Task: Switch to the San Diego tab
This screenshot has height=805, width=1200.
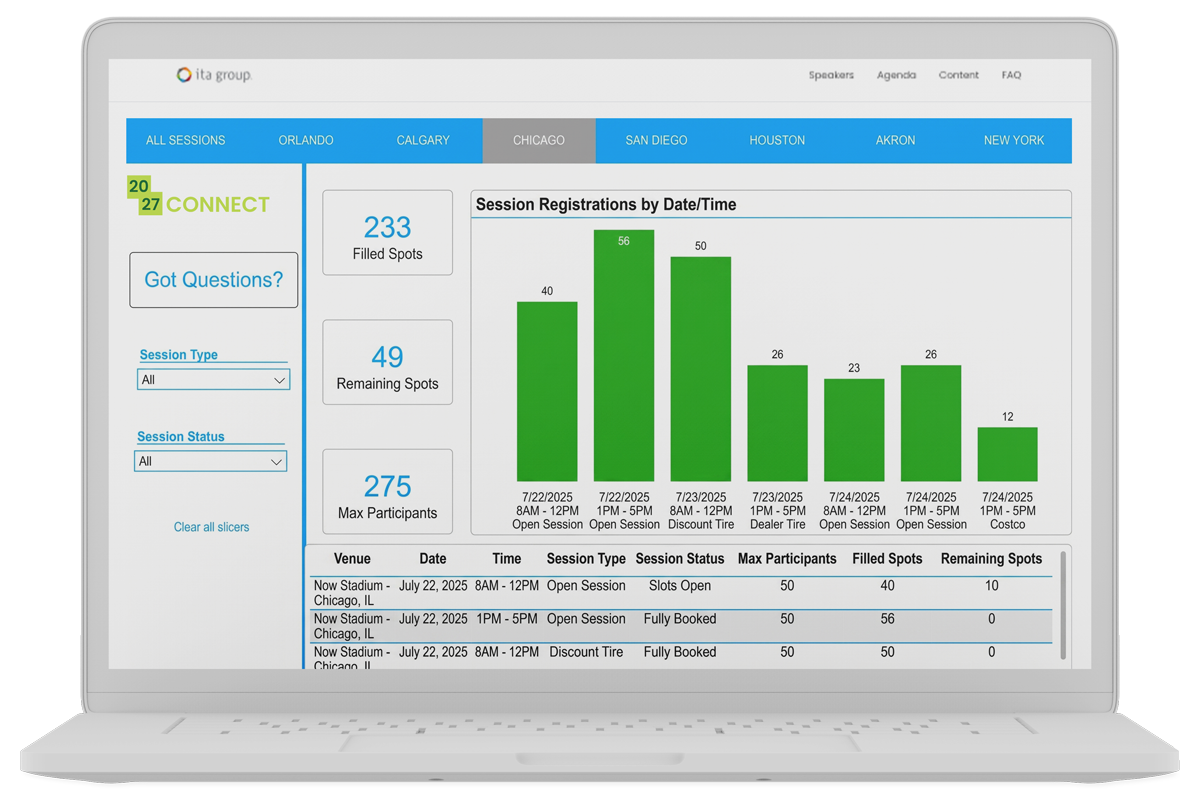Action: (x=656, y=141)
